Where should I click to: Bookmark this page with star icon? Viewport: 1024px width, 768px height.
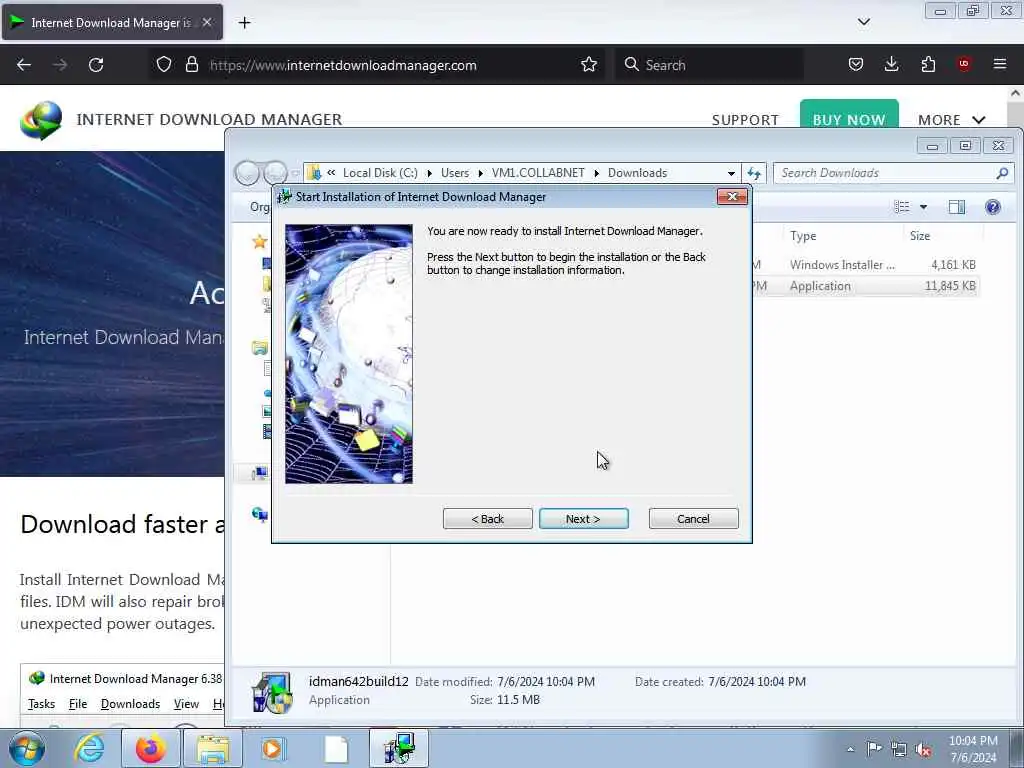pos(588,65)
